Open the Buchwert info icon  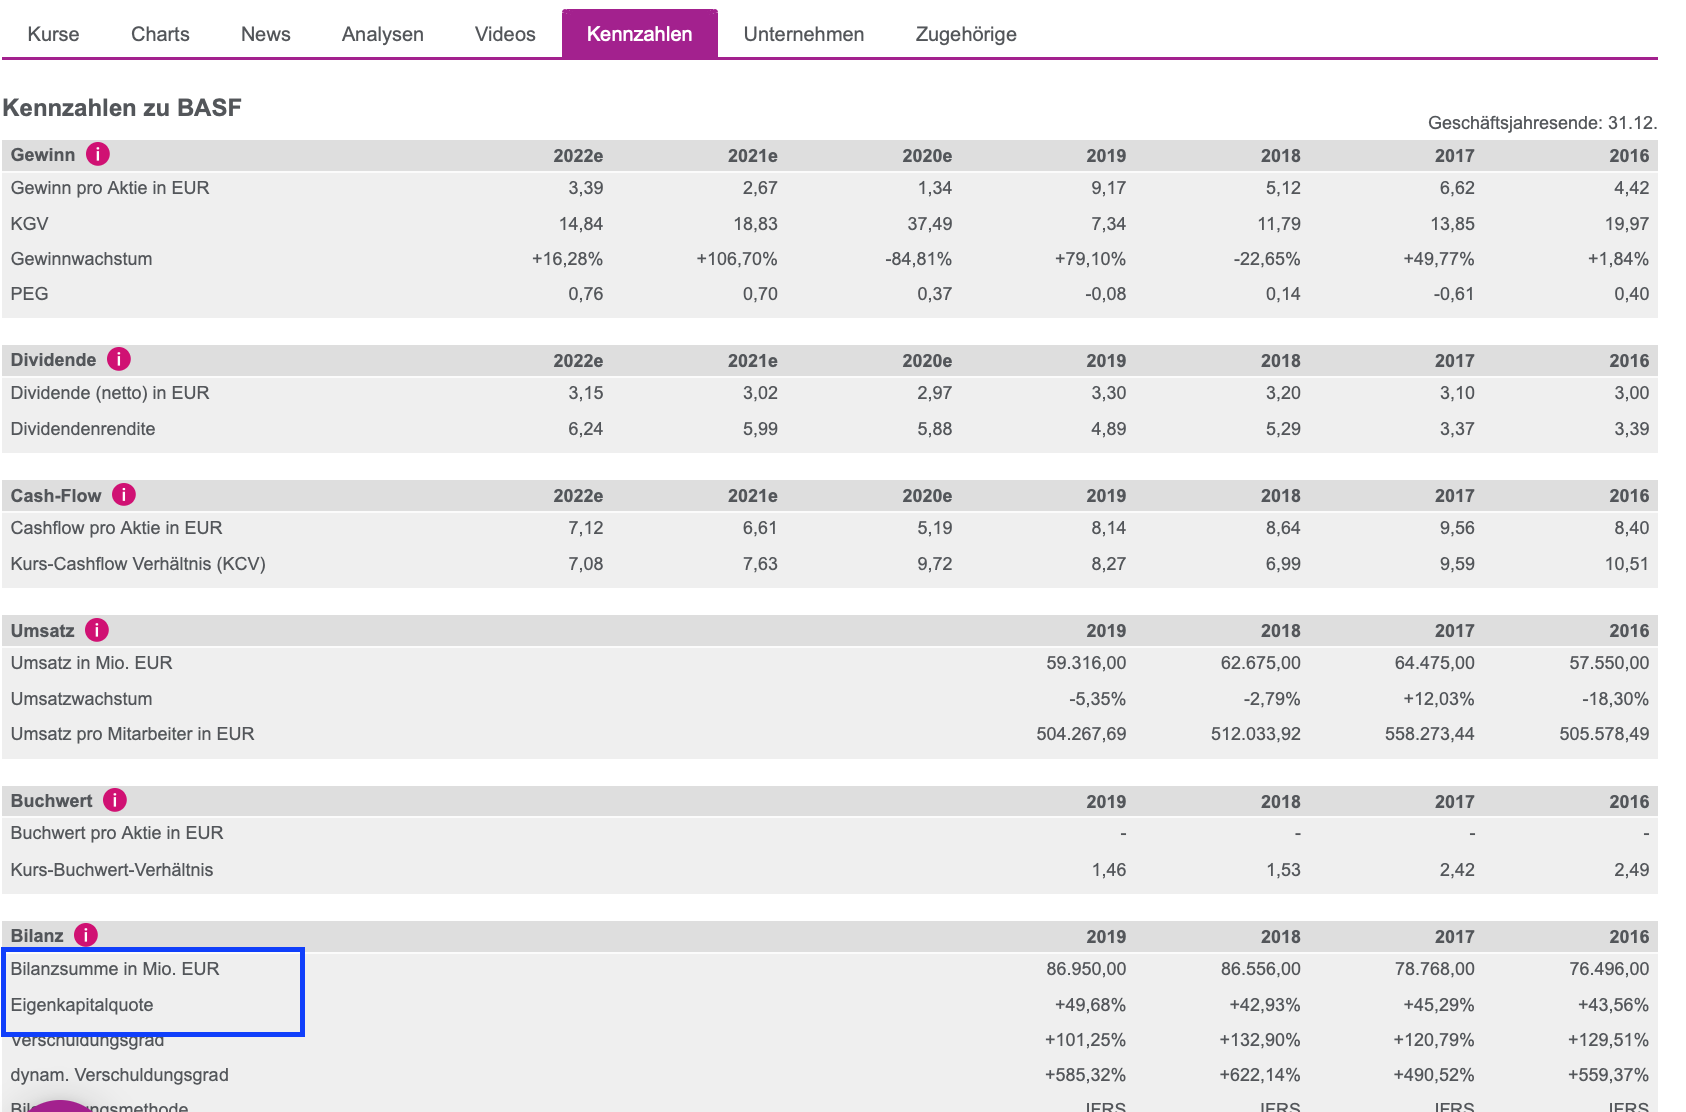click(115, 800)
